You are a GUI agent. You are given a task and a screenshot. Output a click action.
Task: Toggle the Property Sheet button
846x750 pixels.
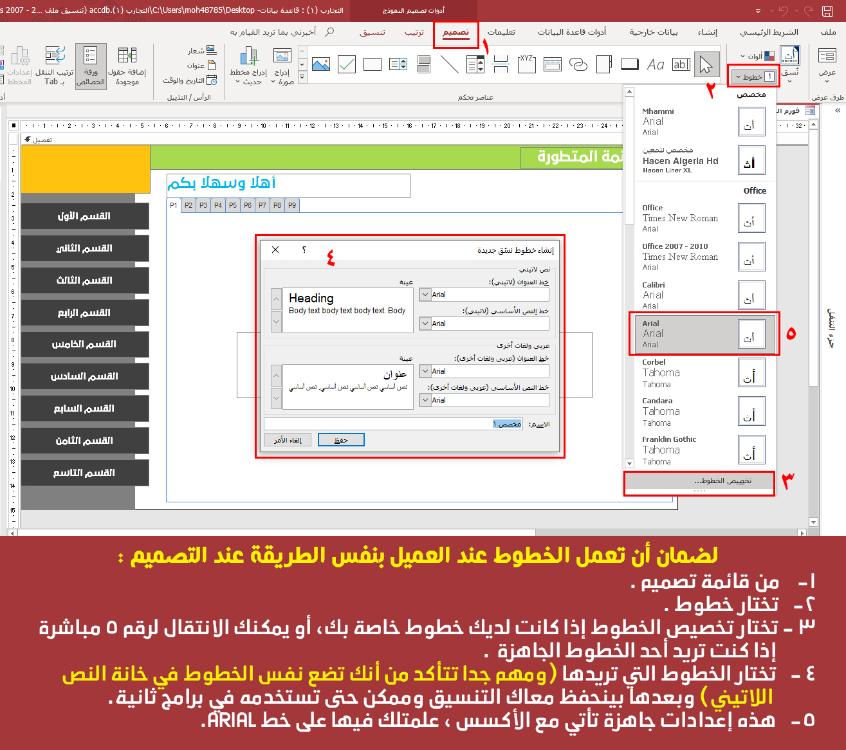click(90, 66)
